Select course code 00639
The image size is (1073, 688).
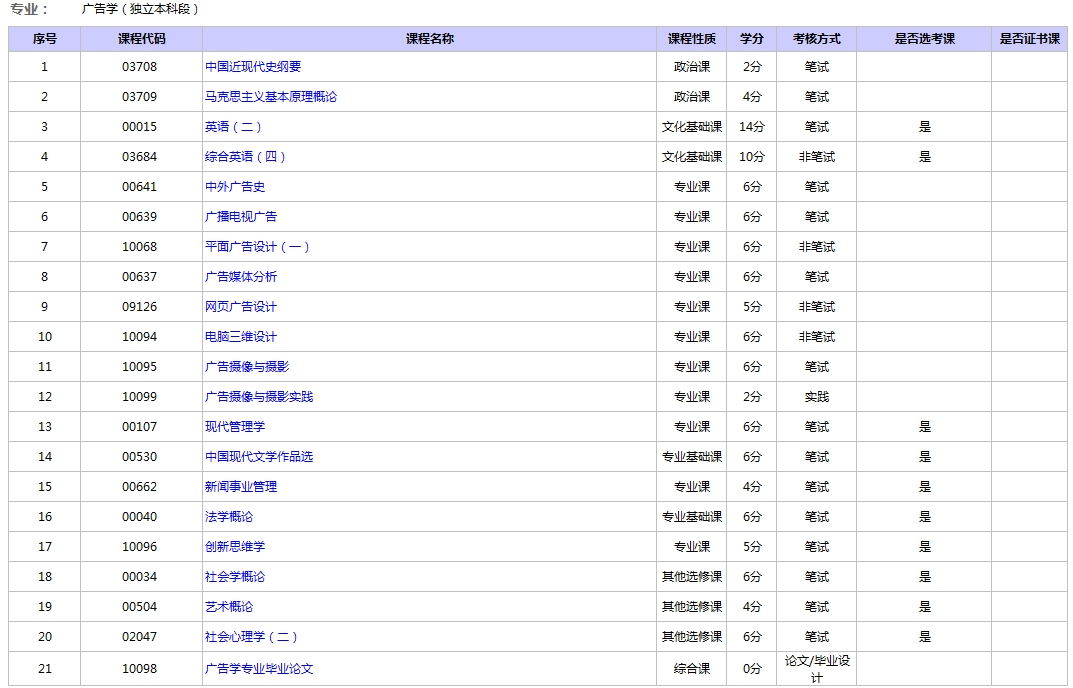click(140, 217)
